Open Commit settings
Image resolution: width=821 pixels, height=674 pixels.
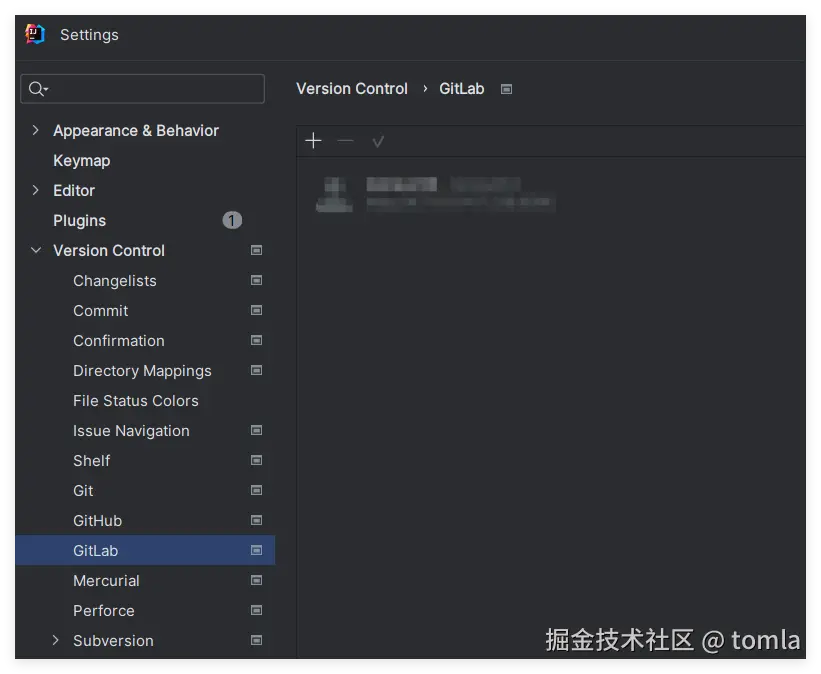click(x=101, y=311)
